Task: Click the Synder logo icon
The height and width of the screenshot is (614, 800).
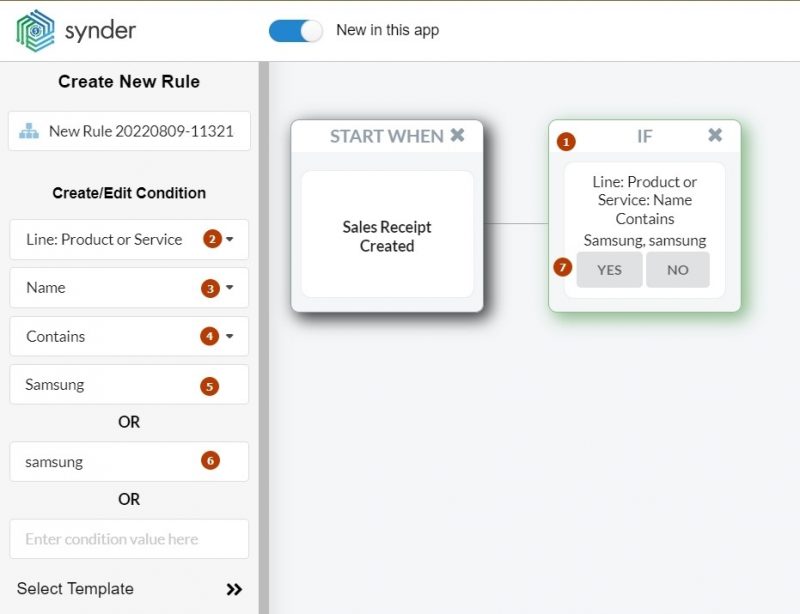Action: tap(34, 30)
